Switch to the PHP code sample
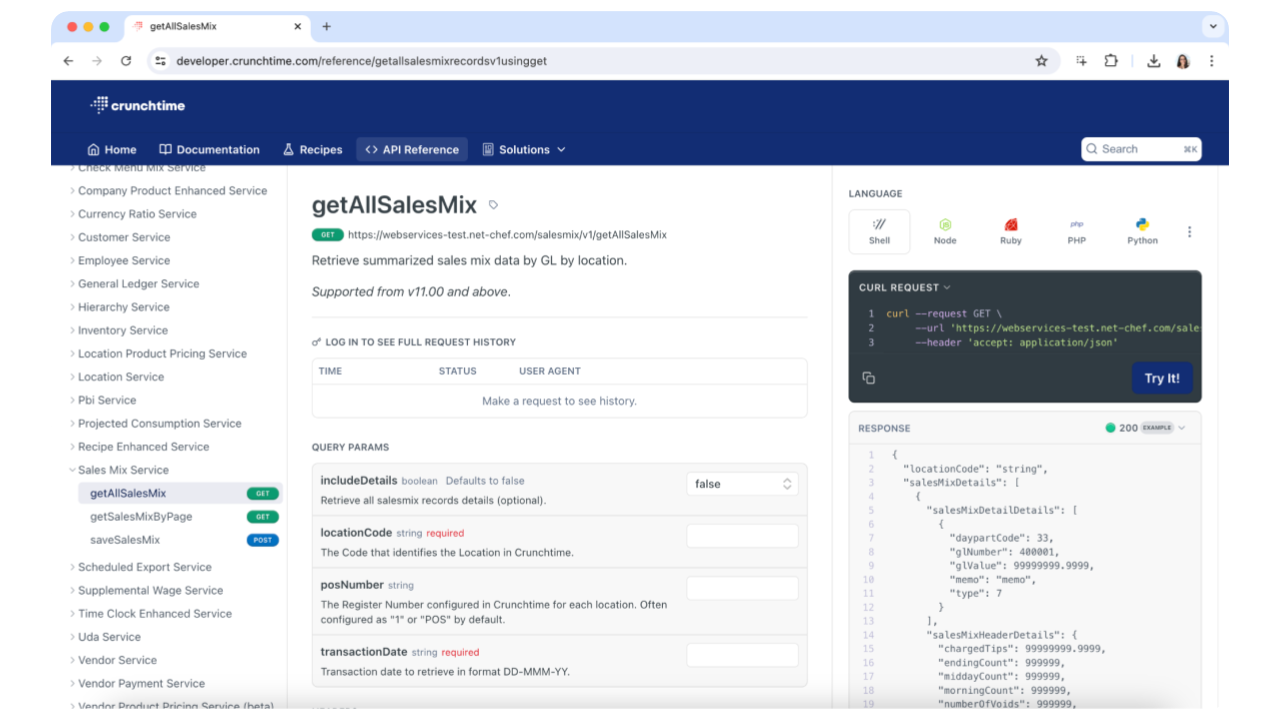The image size is (1280, 720). 1076,231
